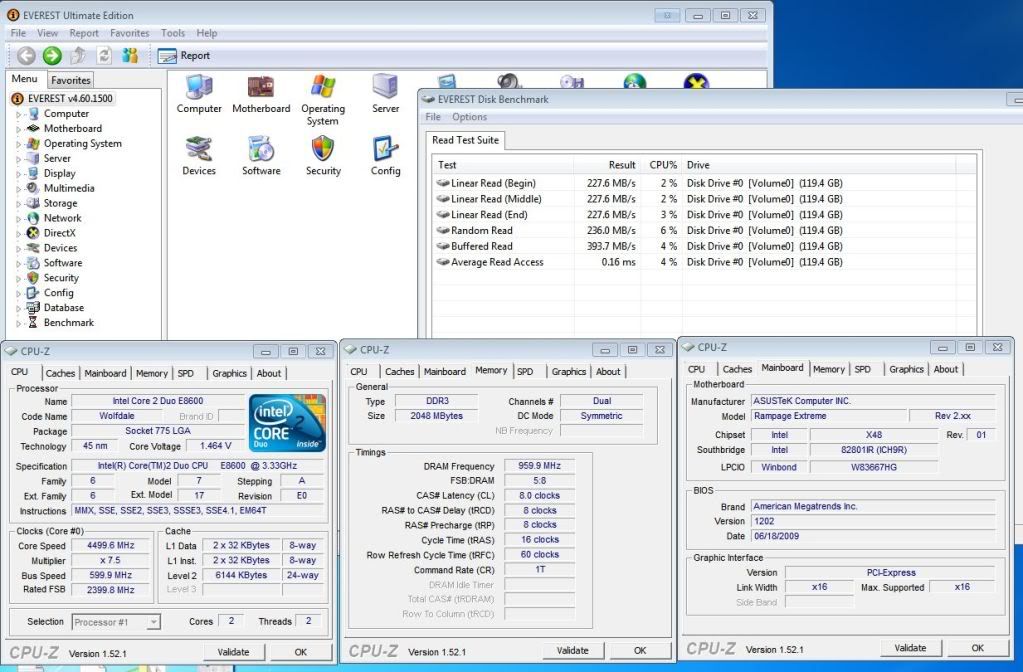Select the Average Read Access result row
The width and height of the screenshot is (1023, 672).
coord(705,262)
